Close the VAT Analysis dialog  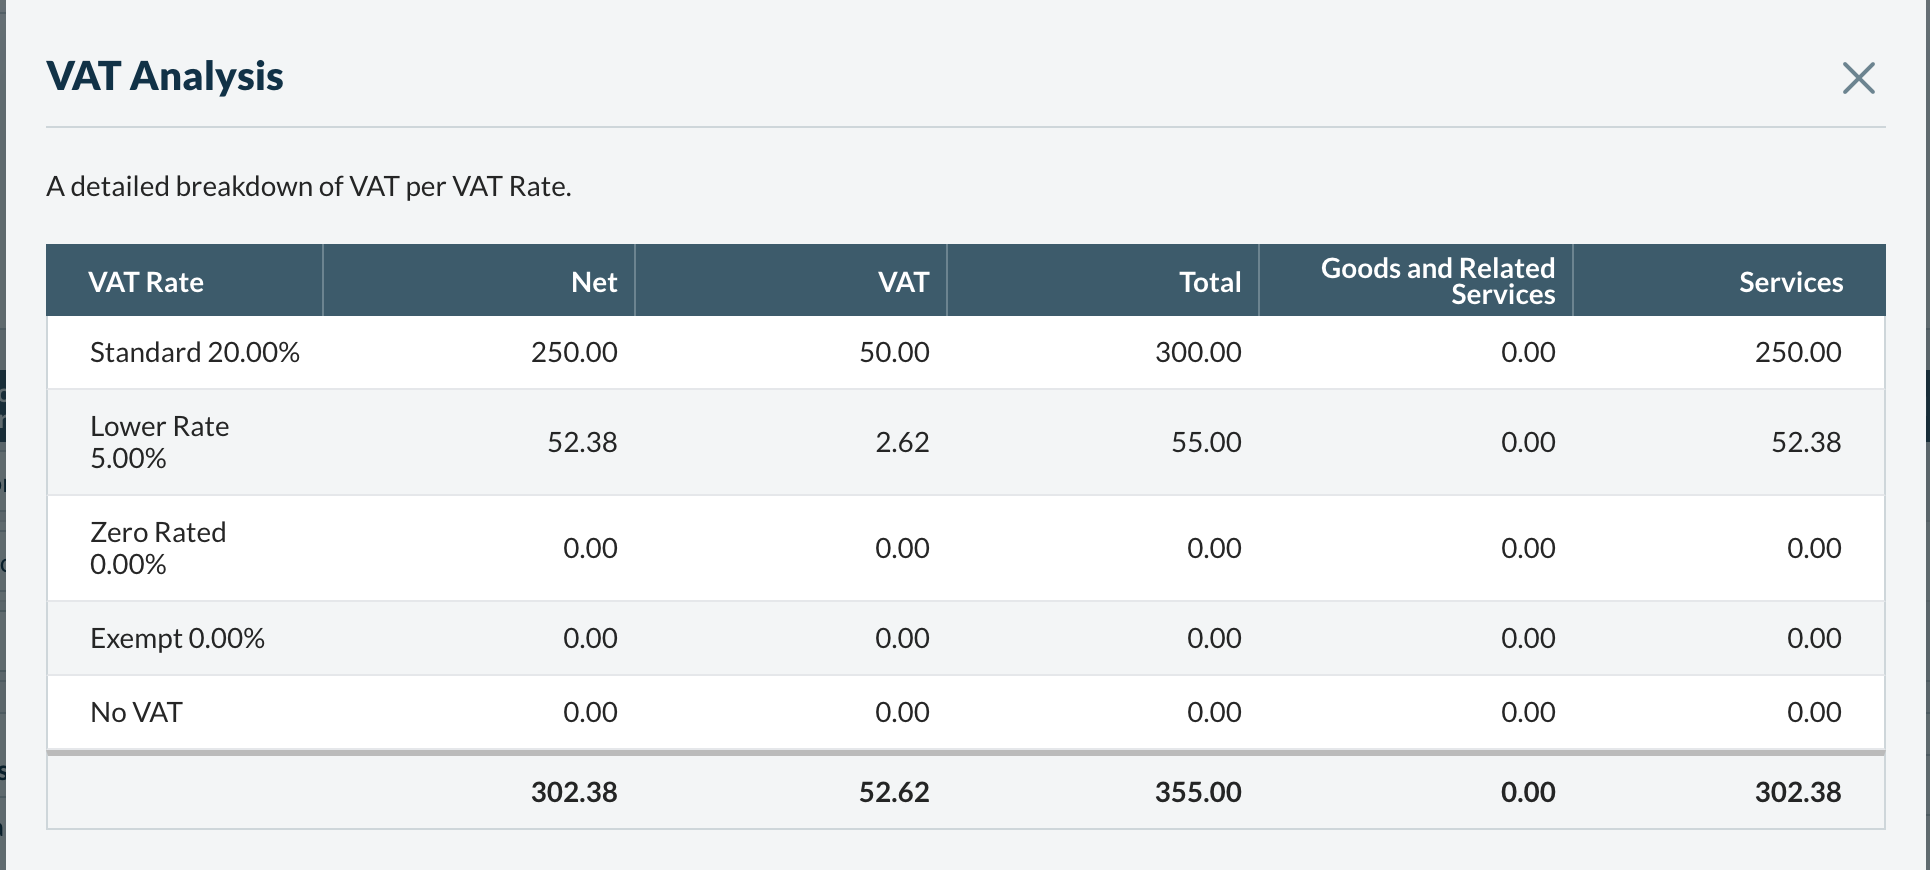point(1858,78)
